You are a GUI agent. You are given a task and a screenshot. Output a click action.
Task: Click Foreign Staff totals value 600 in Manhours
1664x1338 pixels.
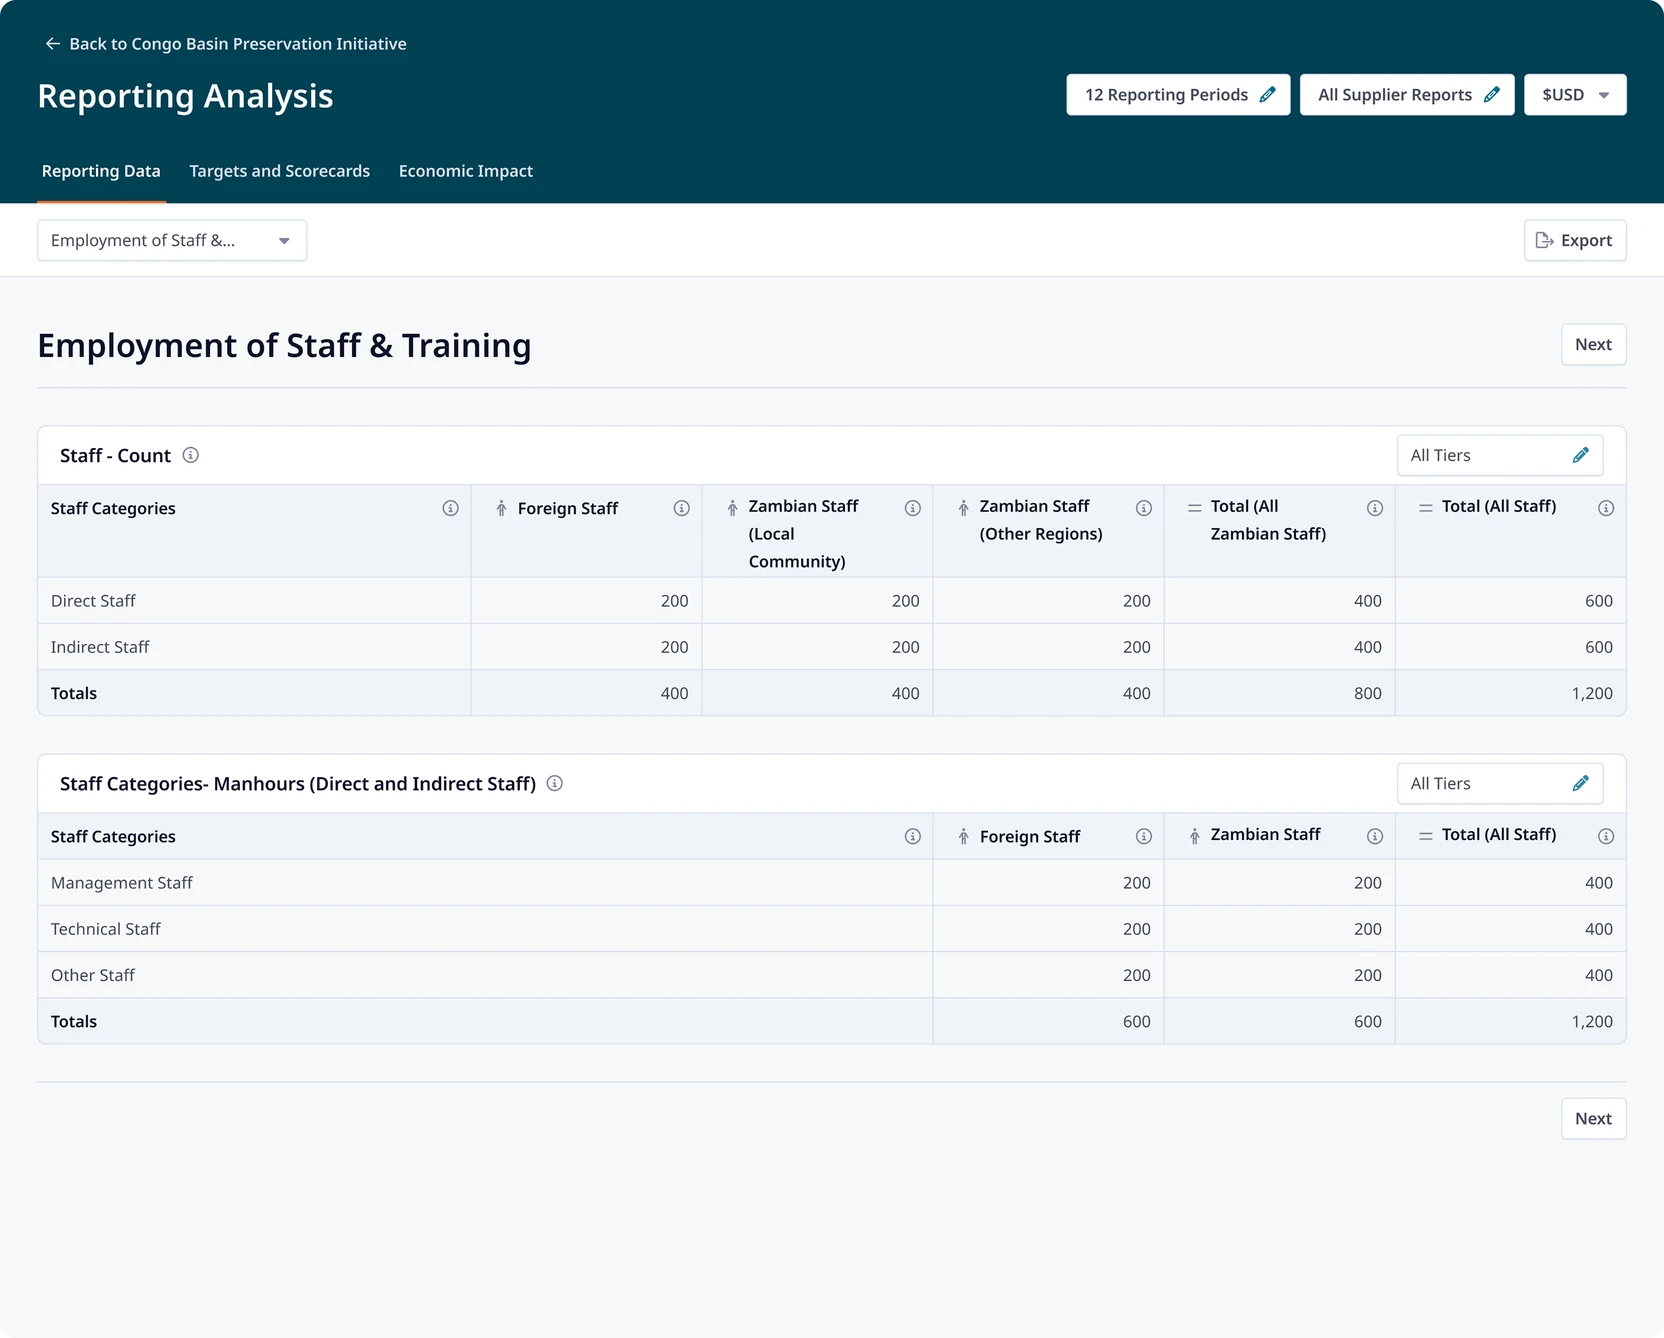[x=1137, y=1021]
